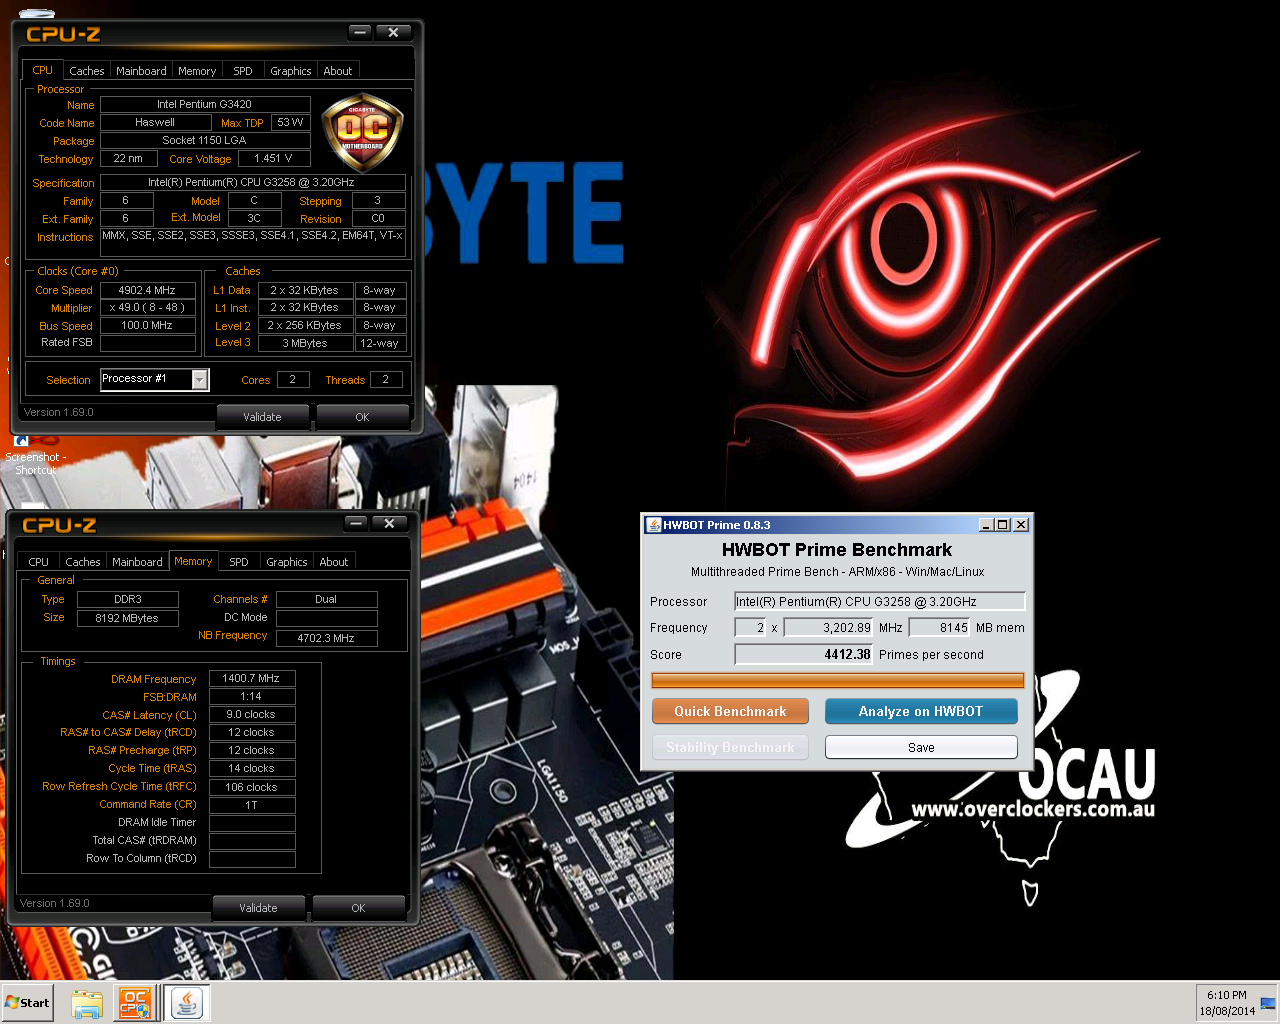Select About tab in bottom CPU-Z window
This screenshot has height=1024, width=1280.
(334, 562)
